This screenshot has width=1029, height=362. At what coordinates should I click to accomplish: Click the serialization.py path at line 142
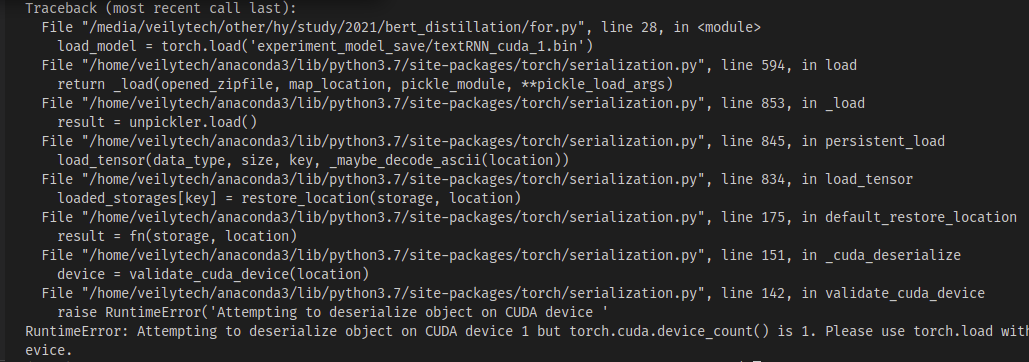390,294
